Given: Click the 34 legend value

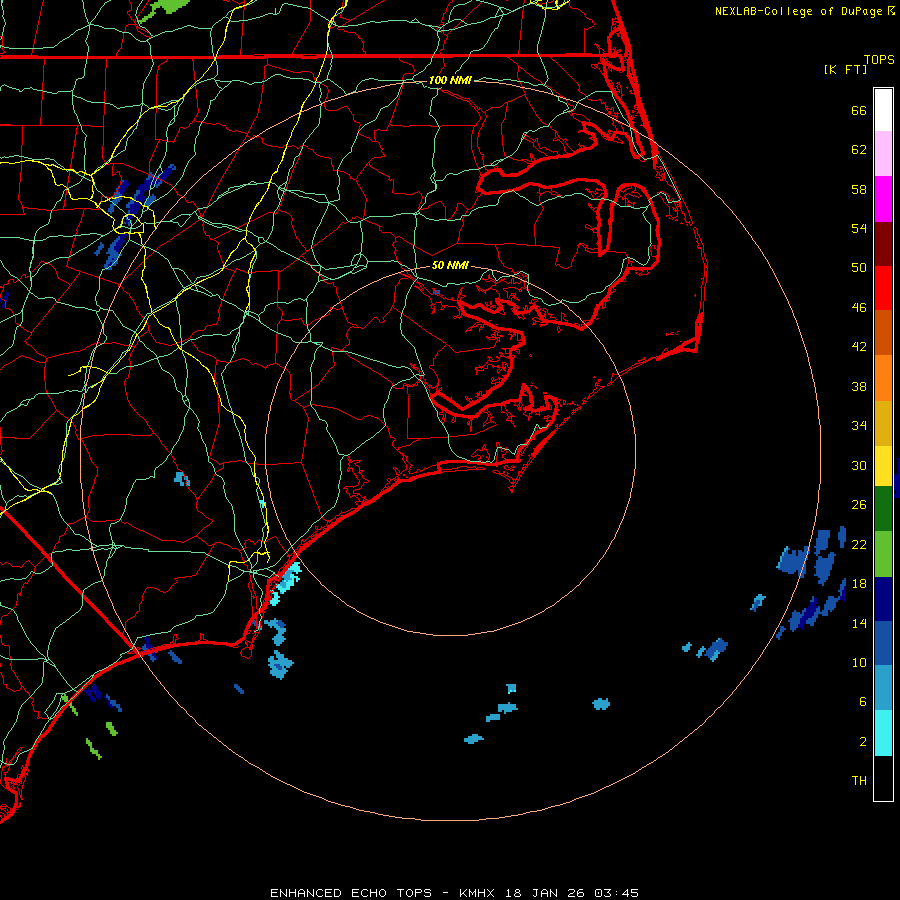Looking at the screenshot, I should [859, 426].
